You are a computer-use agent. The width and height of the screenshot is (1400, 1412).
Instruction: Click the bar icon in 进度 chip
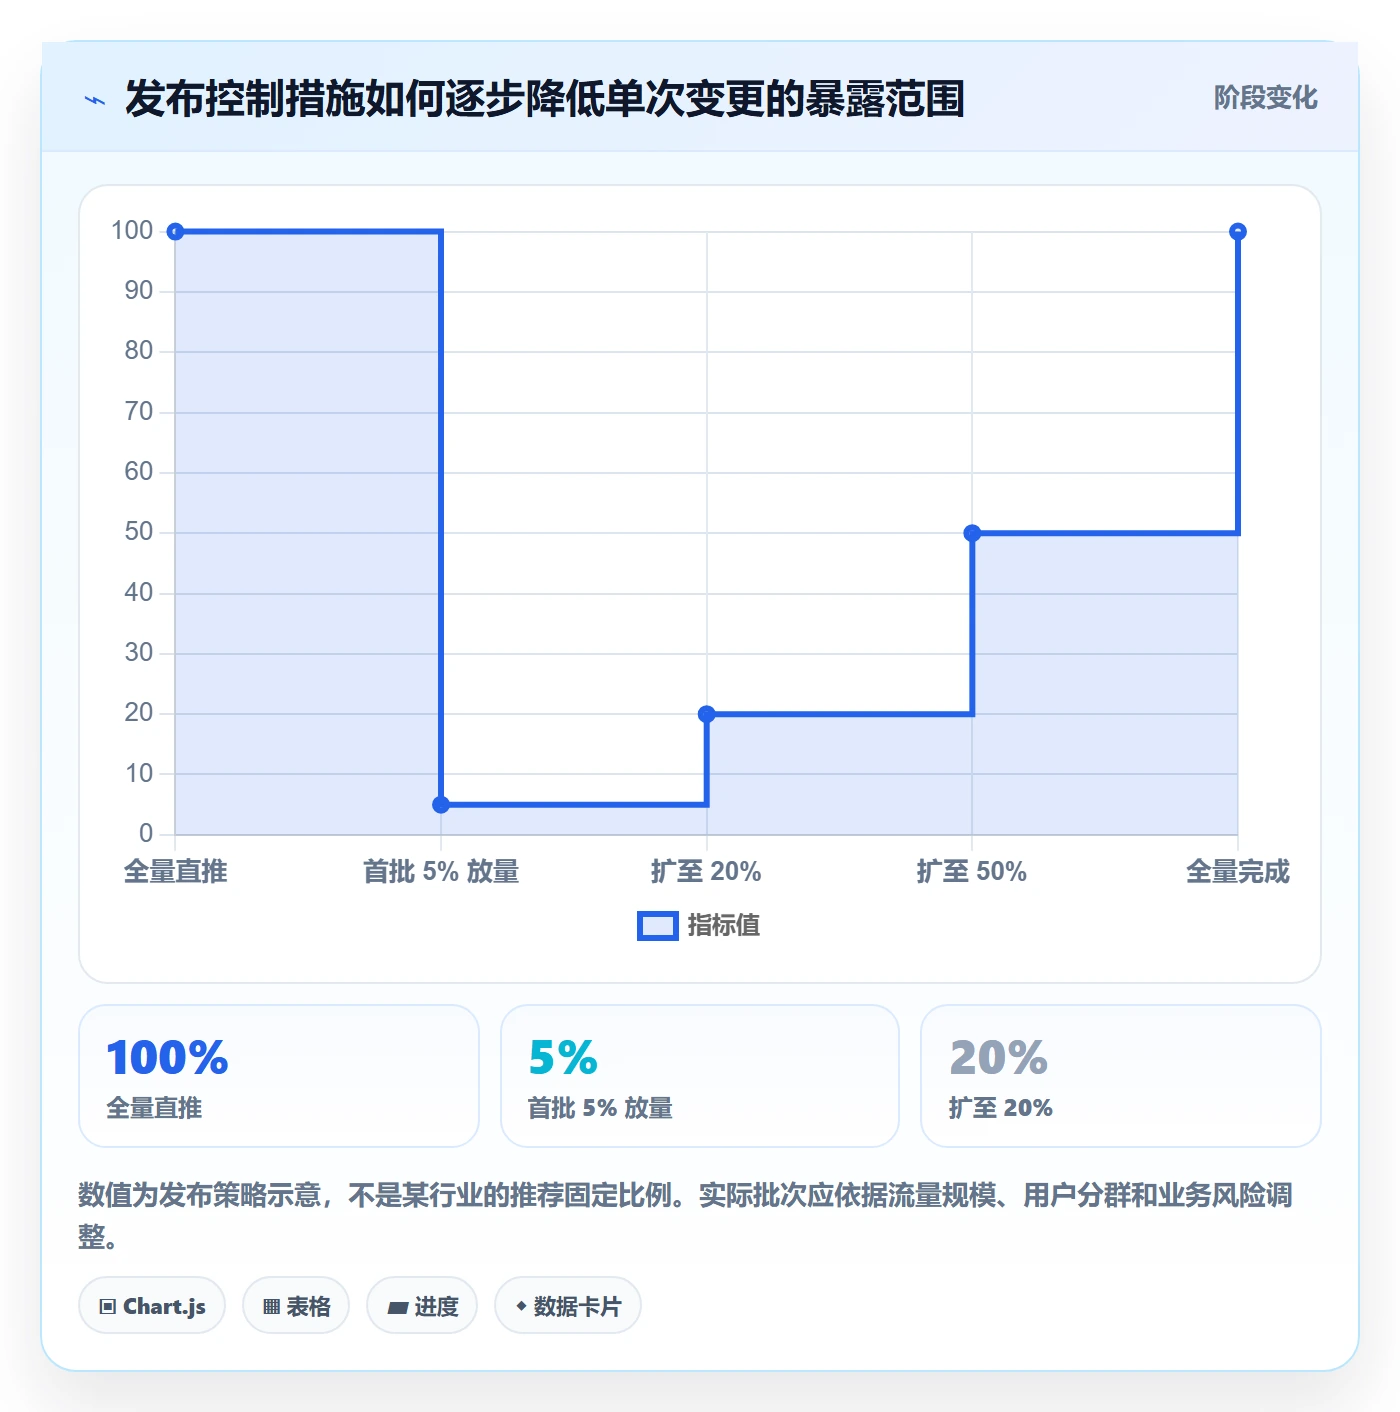point(398,1308)
